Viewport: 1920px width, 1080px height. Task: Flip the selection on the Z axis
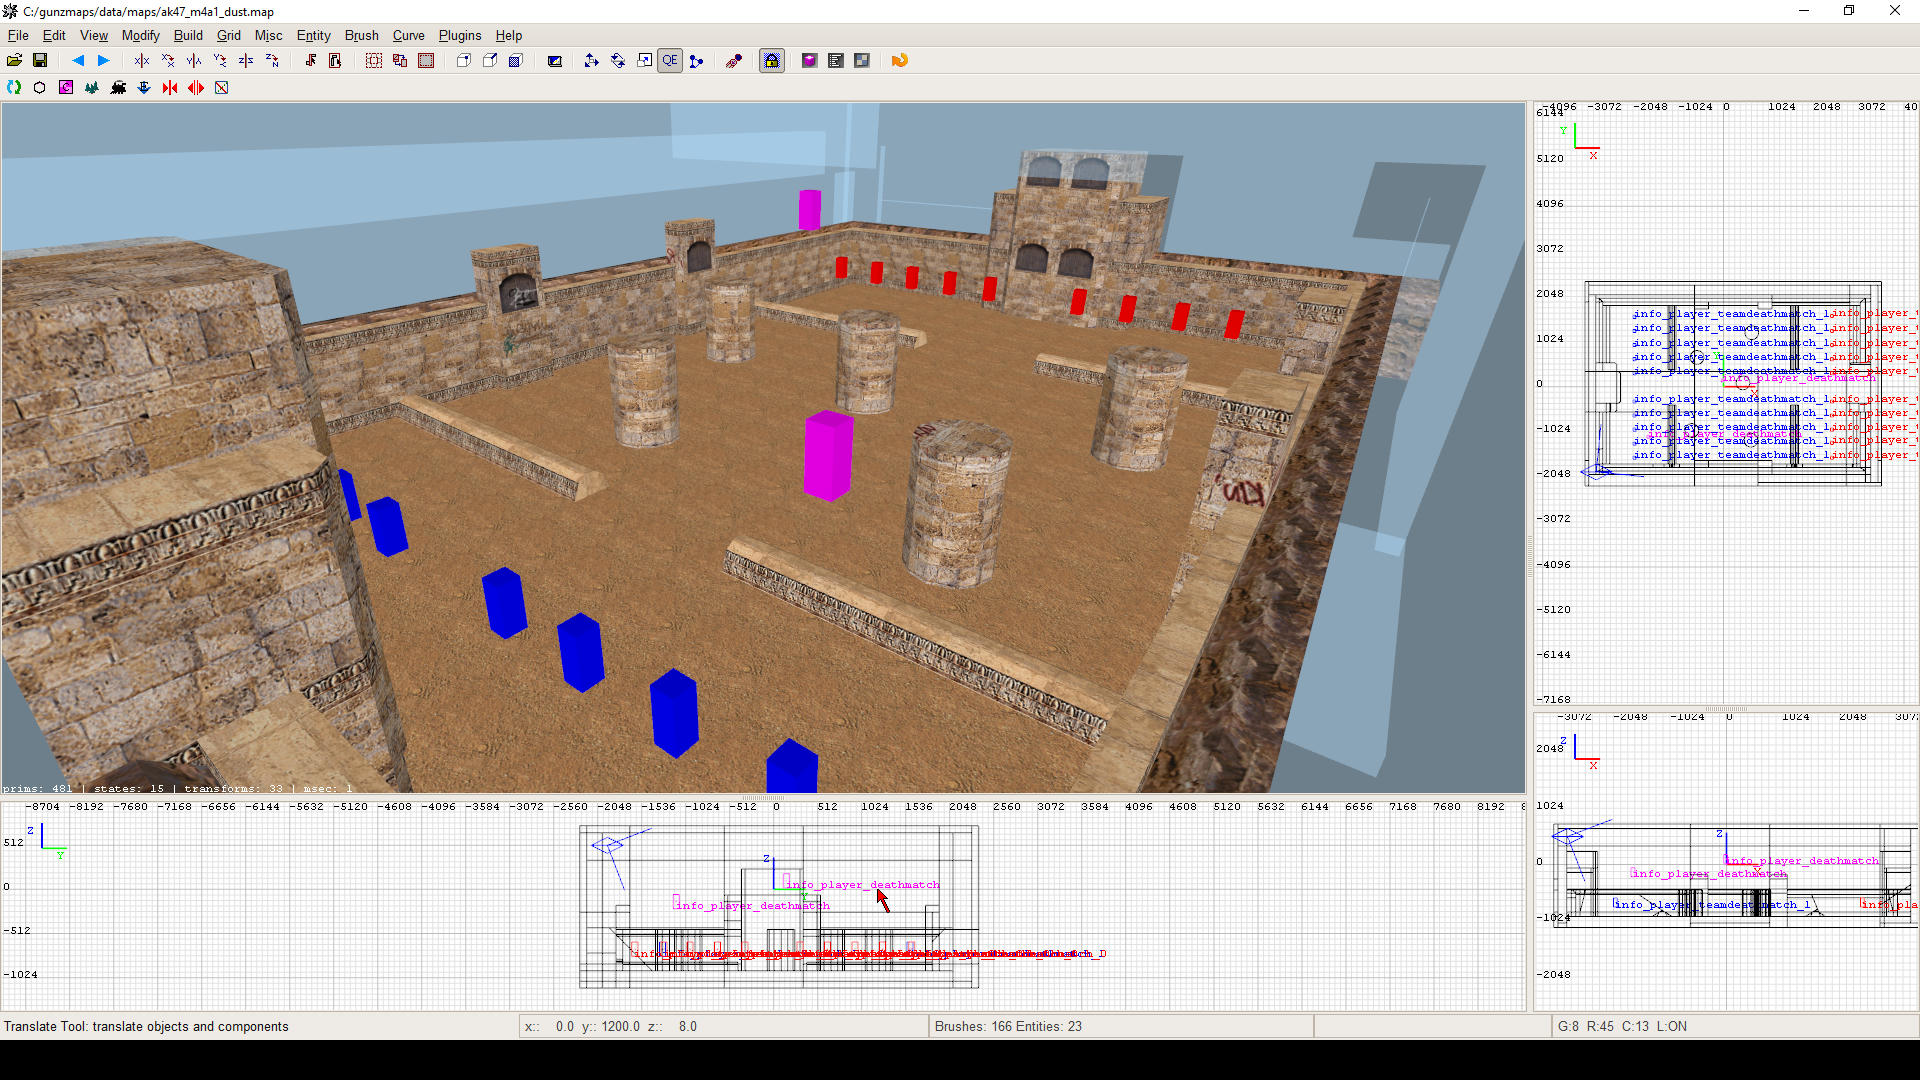(x=246, y=60)
